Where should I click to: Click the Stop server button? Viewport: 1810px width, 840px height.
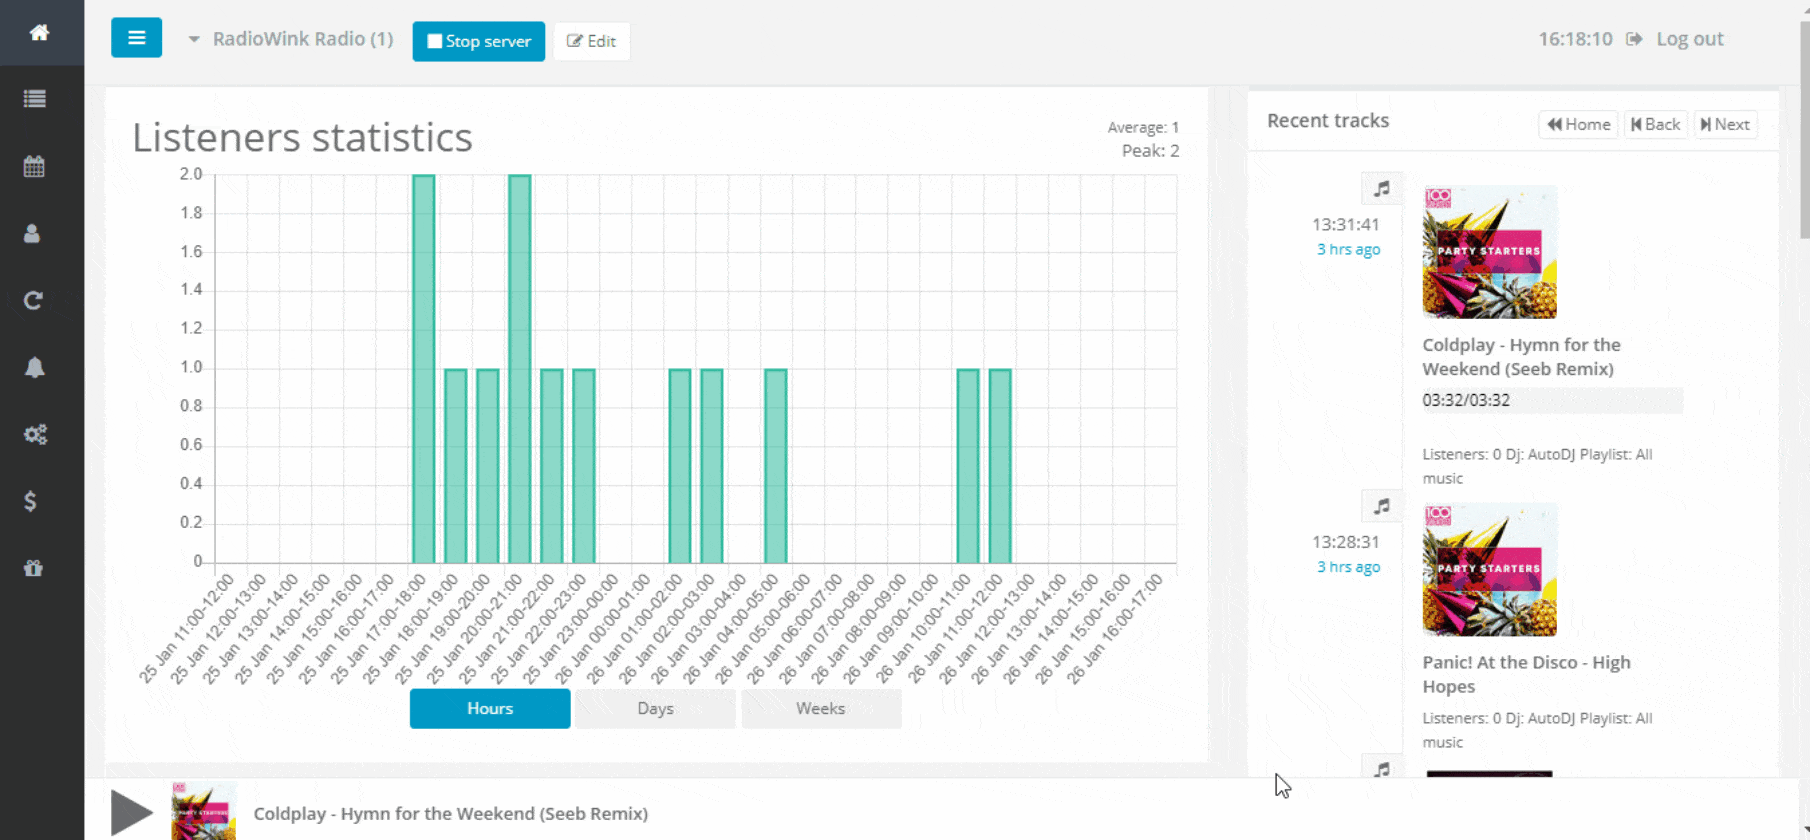click(x=479, y=41)
